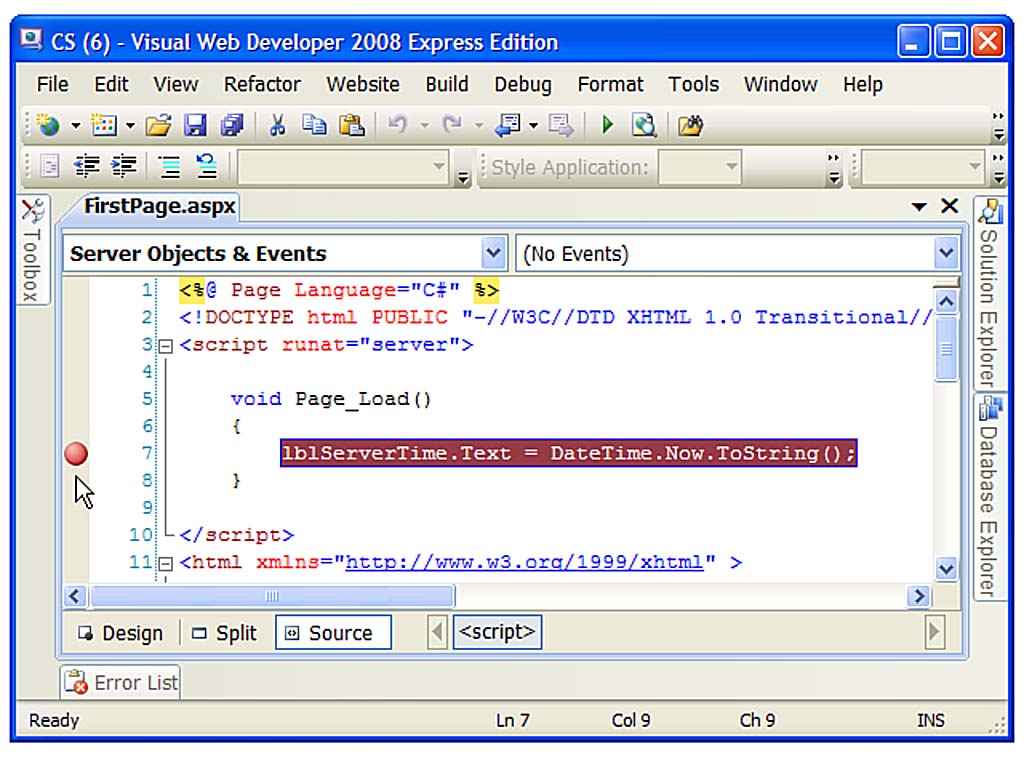Click the 'void Page_Load()' code line
Screen dimensions: 1024x757
[330, 399]
